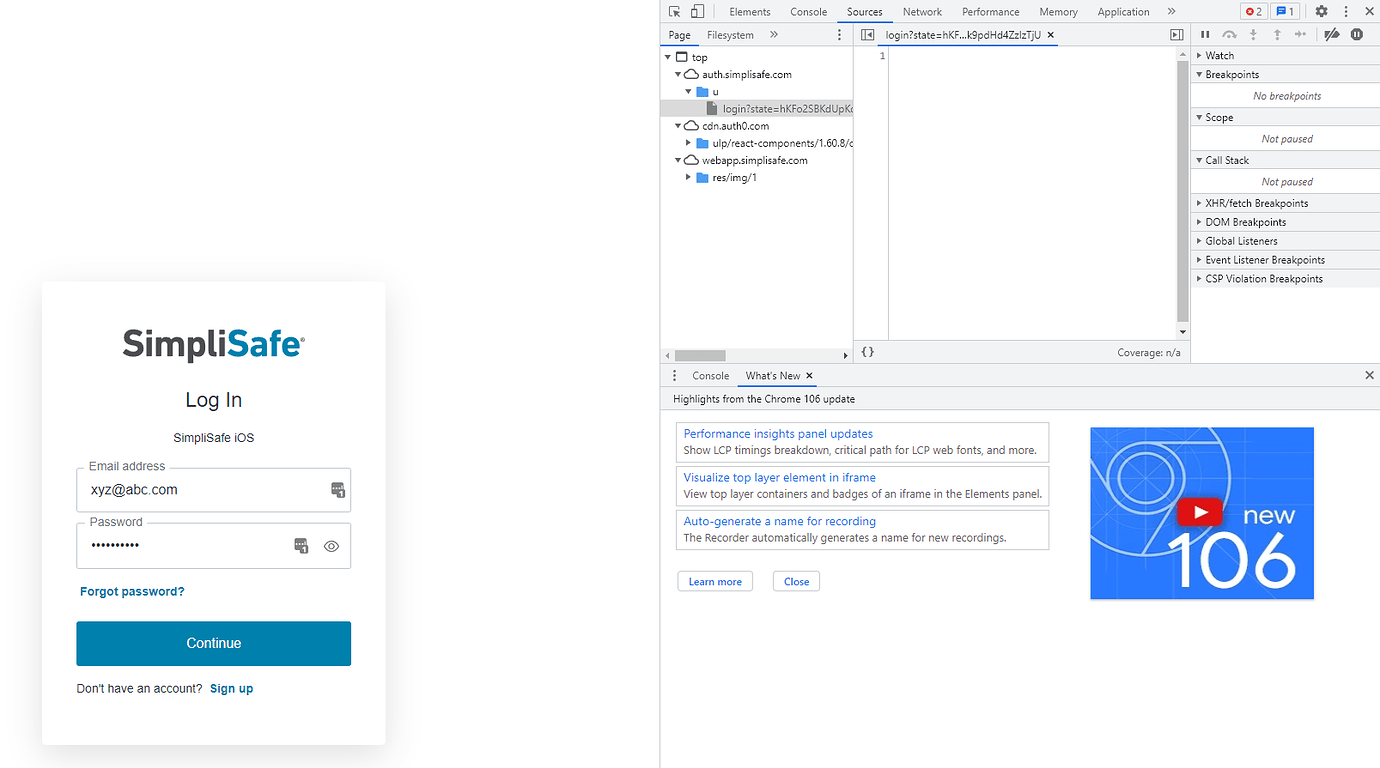Click the red errors count badge
The image size is (1380, 768).
(1253, 12)
